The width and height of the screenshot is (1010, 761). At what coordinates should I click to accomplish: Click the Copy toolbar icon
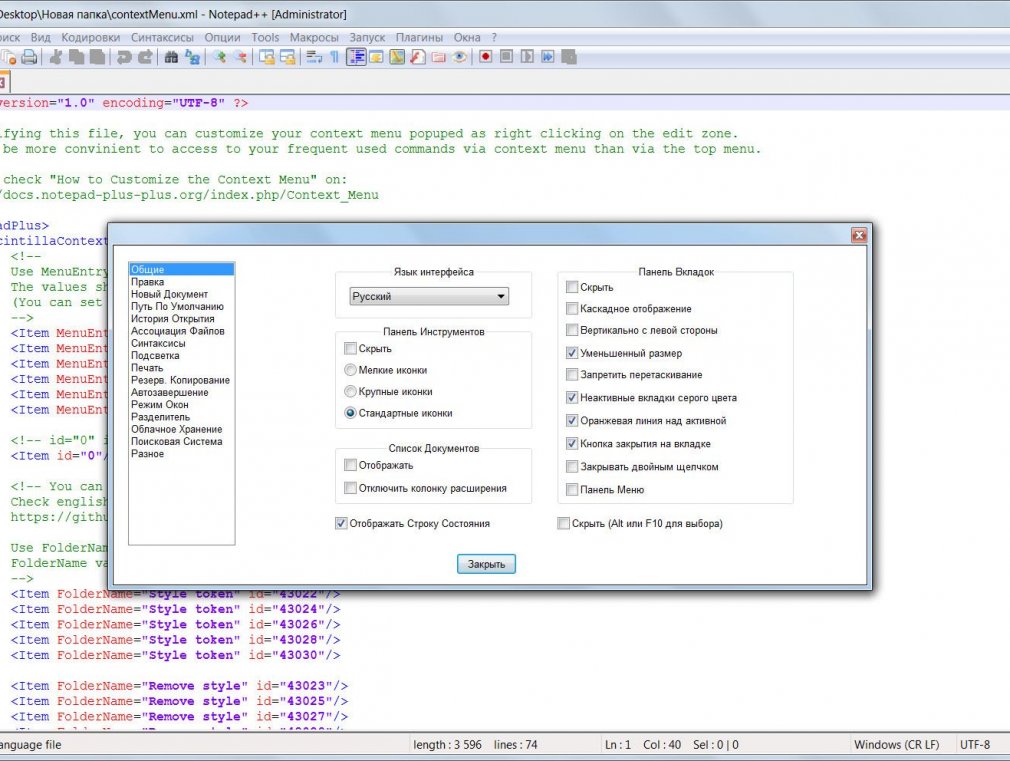click(x=77, y=57)
